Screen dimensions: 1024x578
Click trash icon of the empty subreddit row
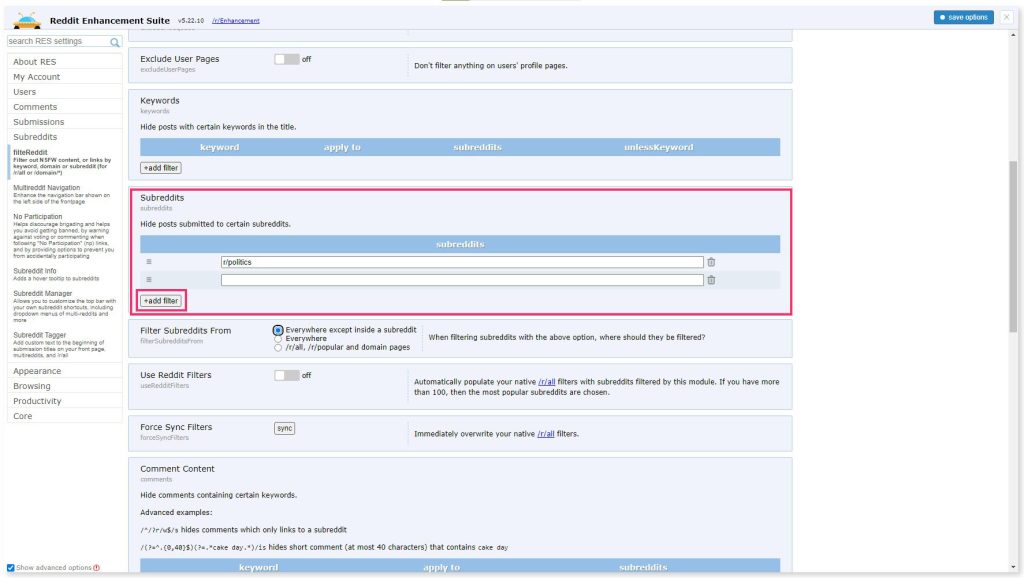pyautogui.click(x=711, y=280)
